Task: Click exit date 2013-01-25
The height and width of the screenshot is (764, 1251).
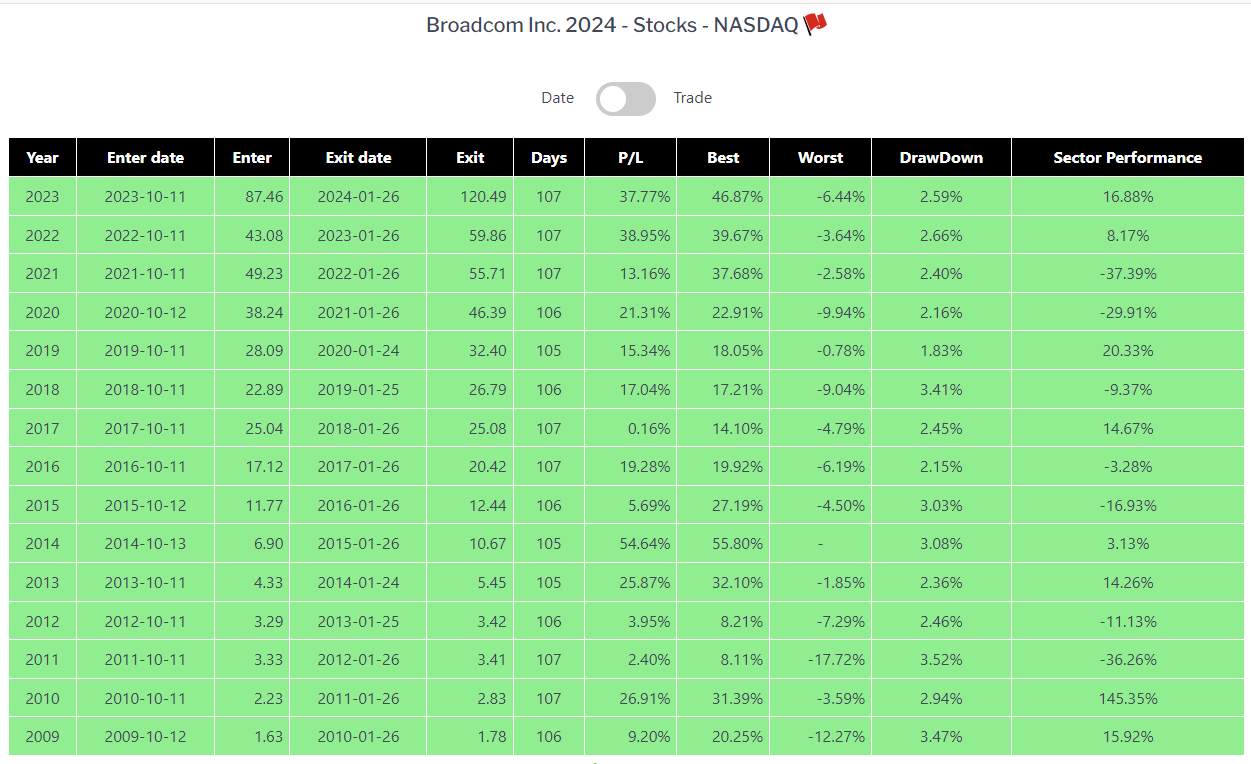Action: pos(358,621)
